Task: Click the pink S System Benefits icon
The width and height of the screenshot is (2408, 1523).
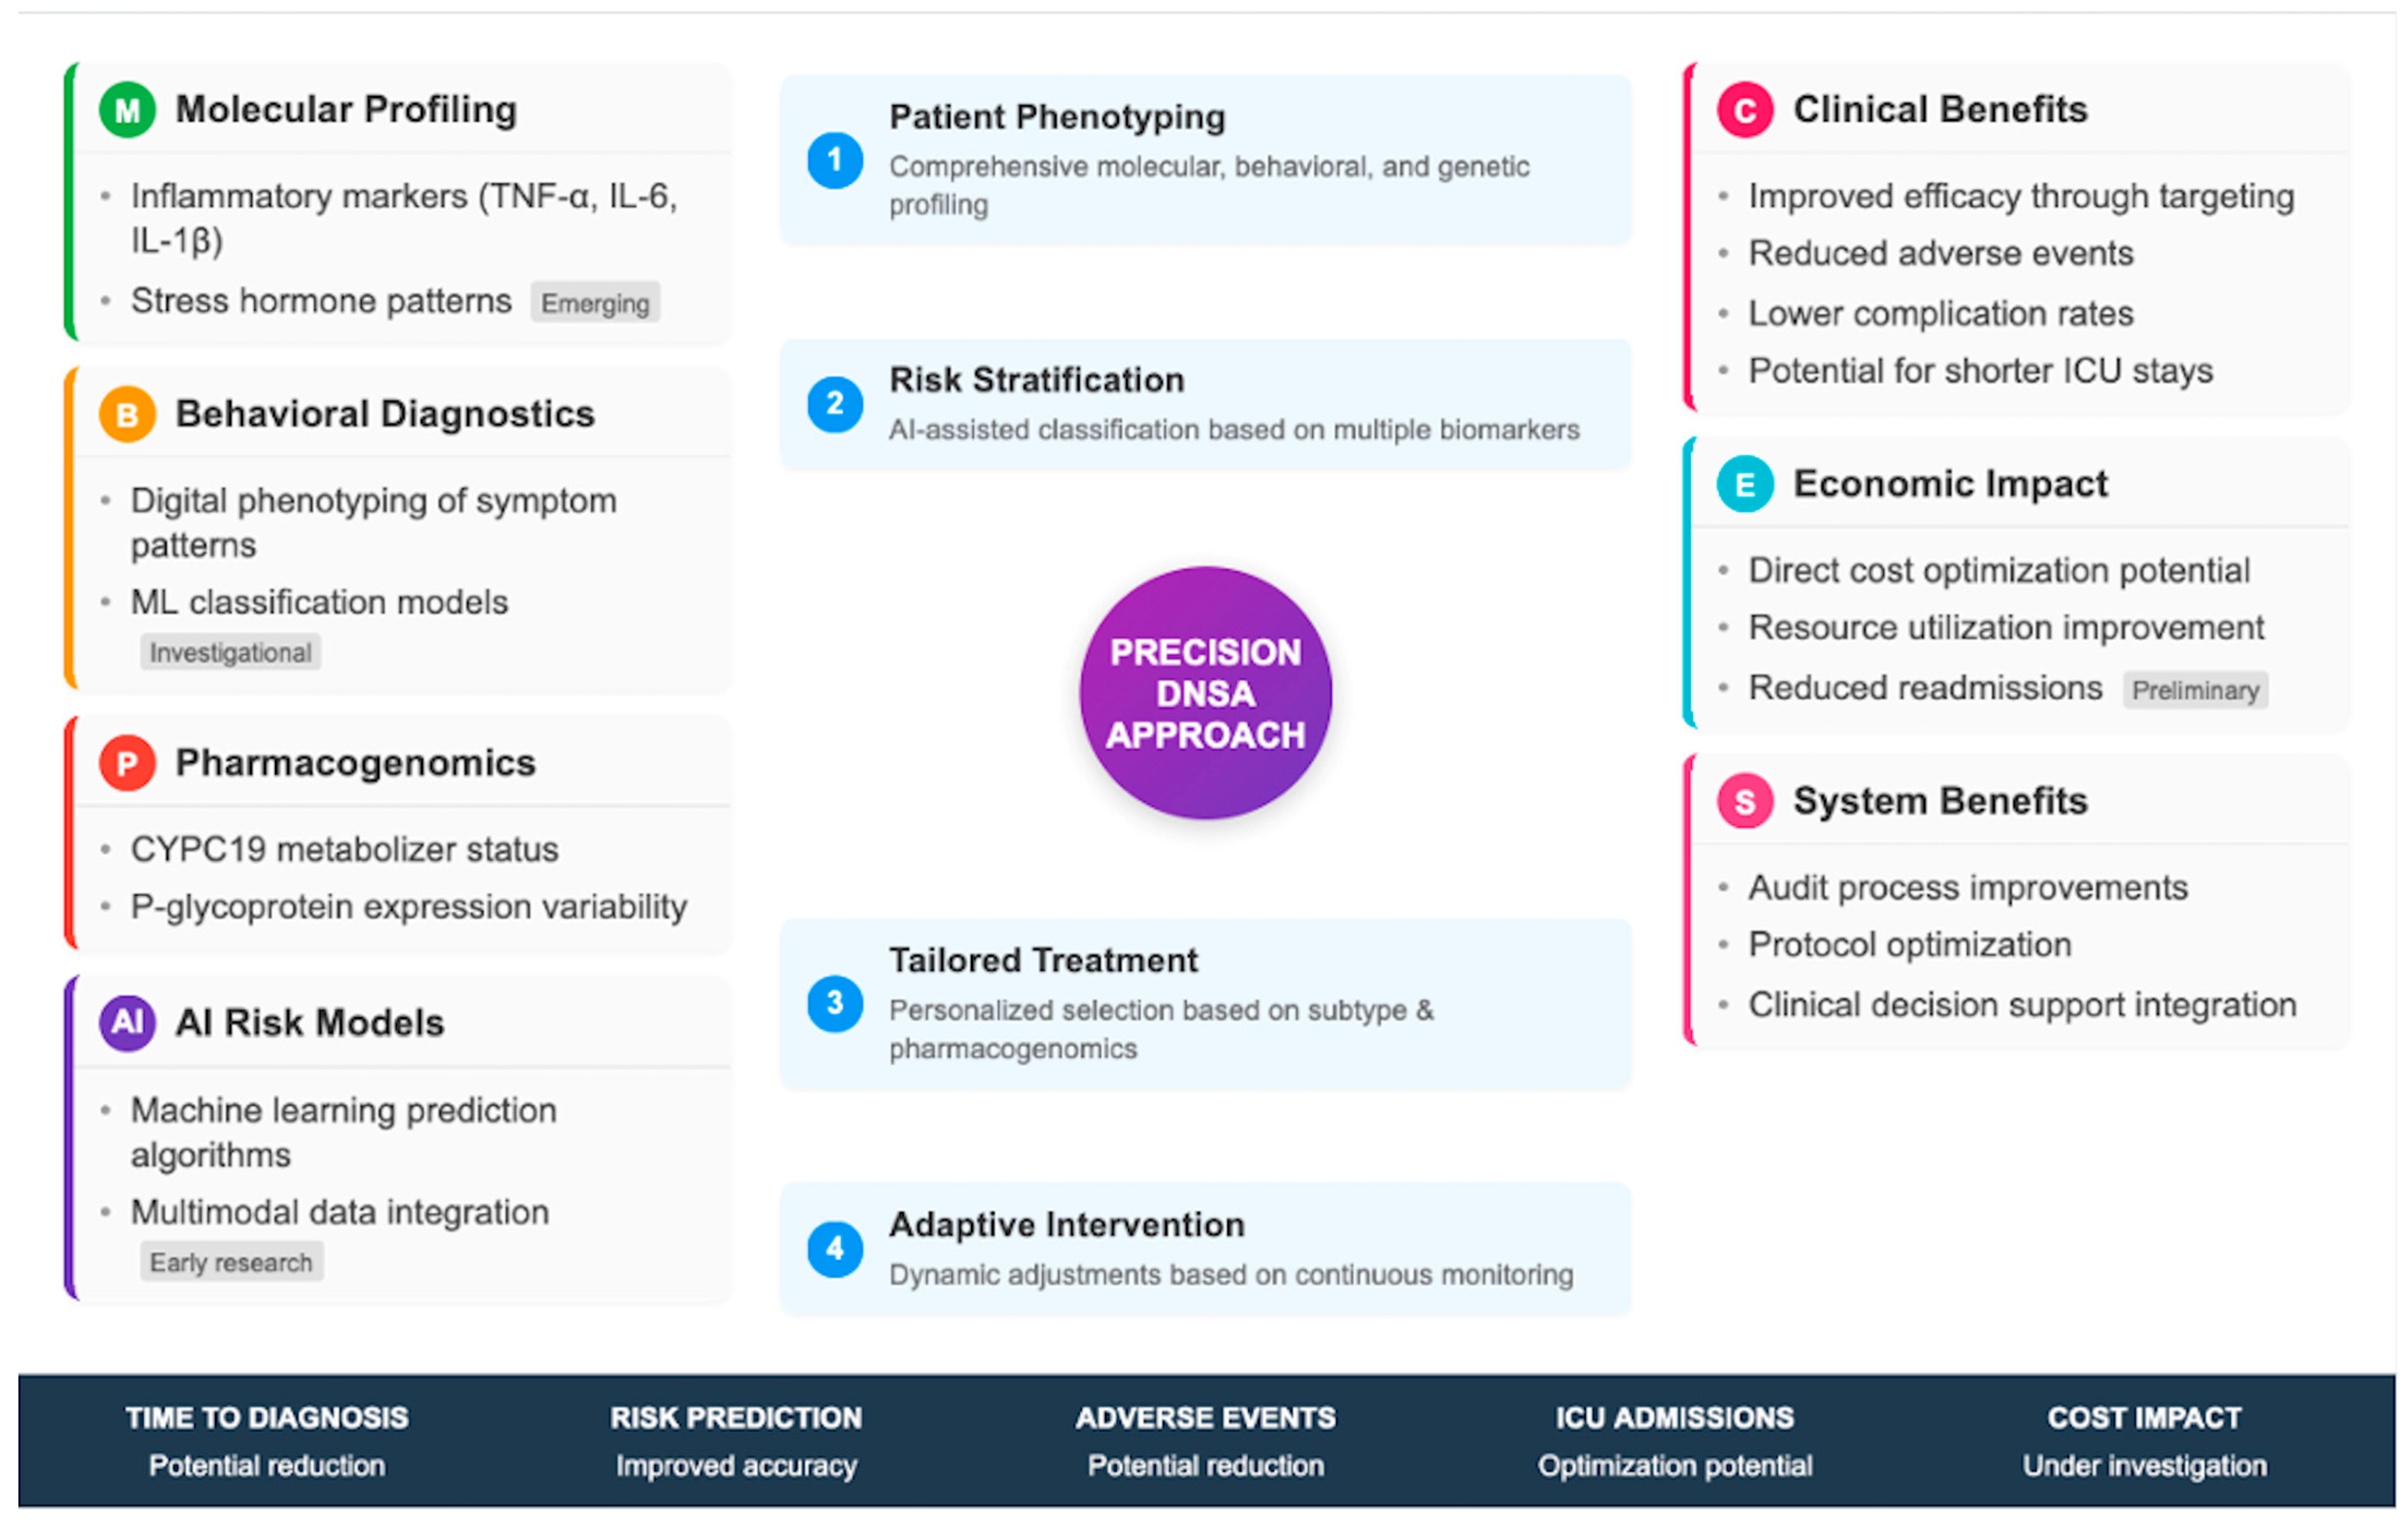Action: (x=1745, y=801)
